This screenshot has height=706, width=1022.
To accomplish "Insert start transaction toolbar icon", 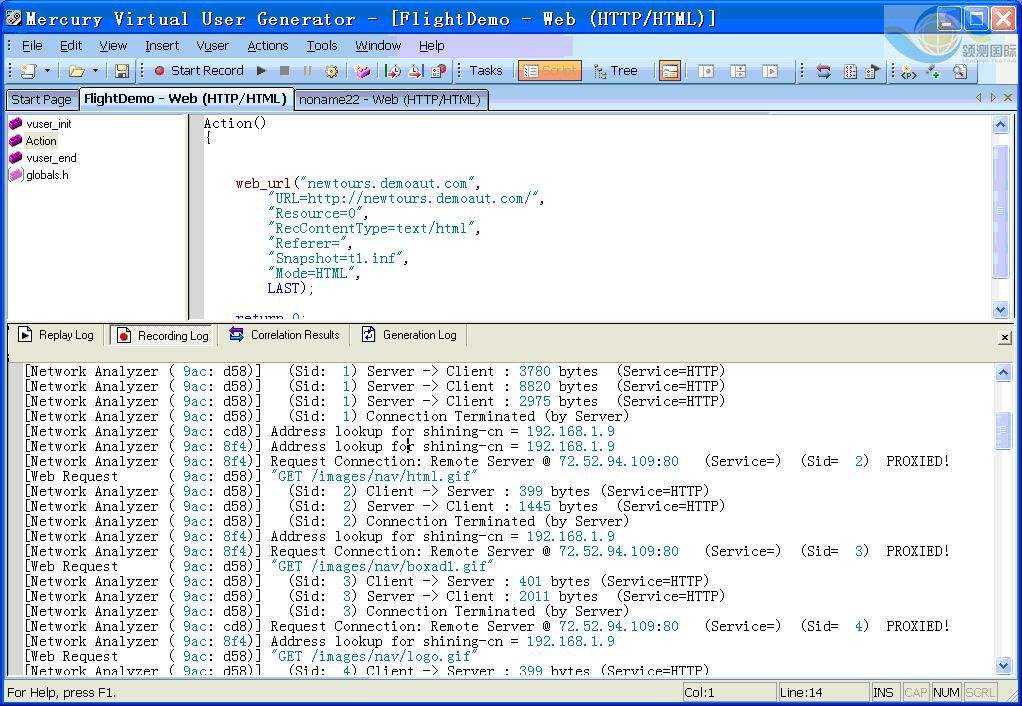I will point(393,71).
